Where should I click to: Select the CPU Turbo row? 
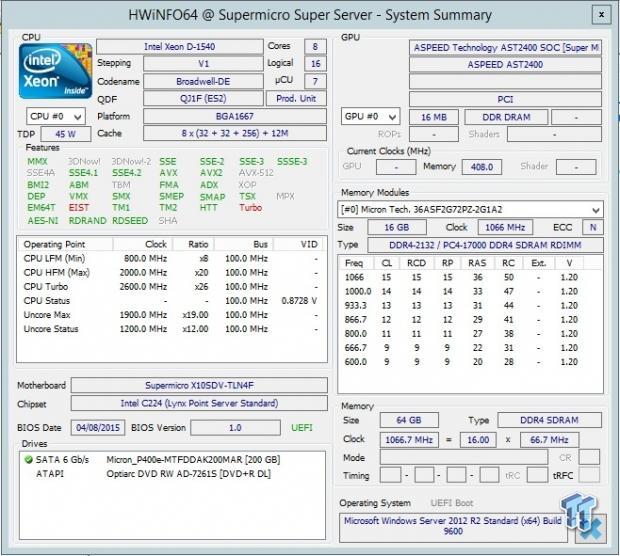coord(171,287)
